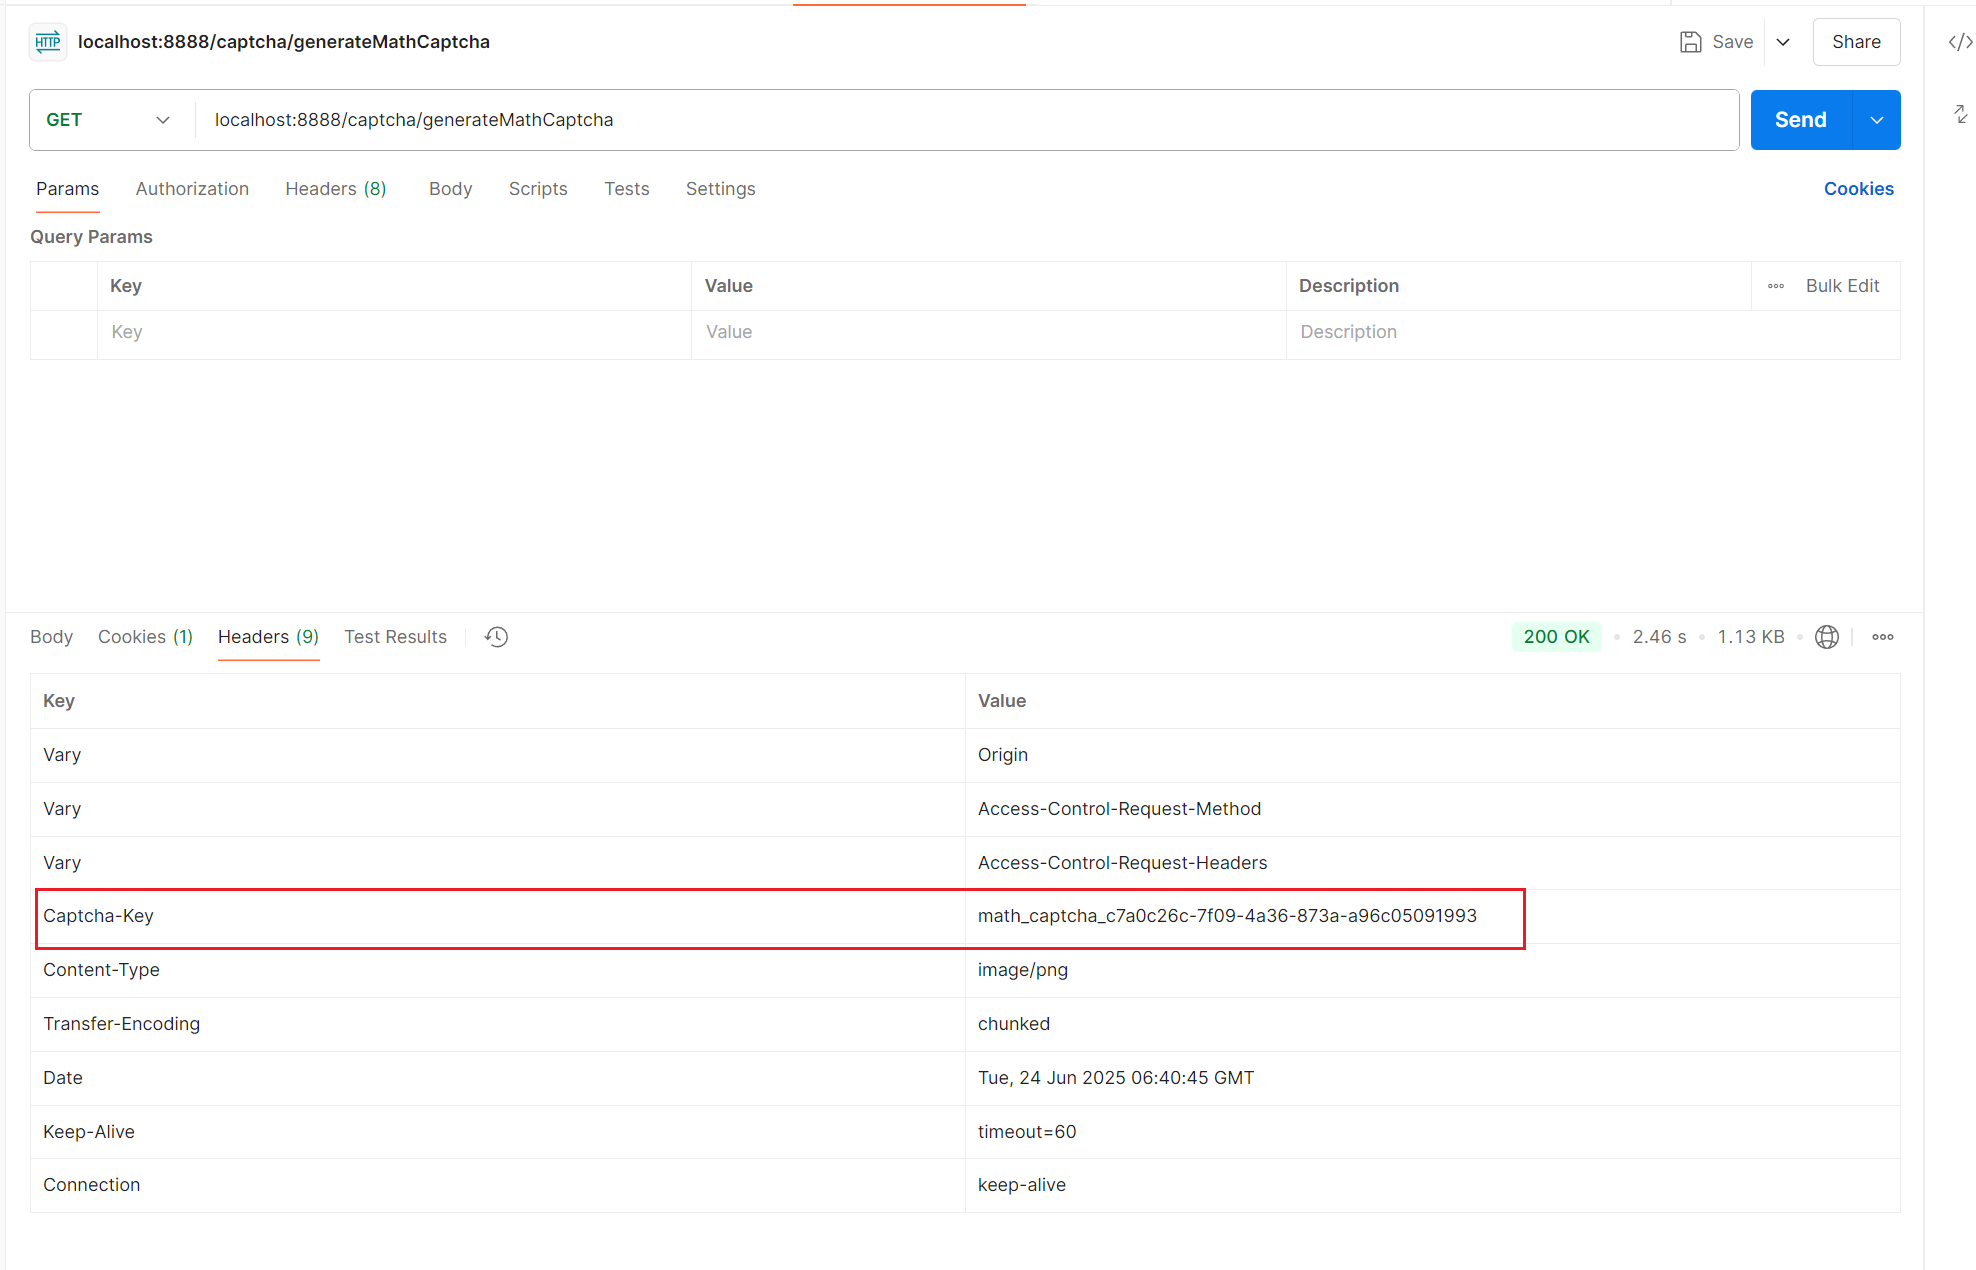The height and width of the screenshot is (1270, 1976).
Task: Open the Test Results tab
Action: pyautogui.click(x=395, y=636)
